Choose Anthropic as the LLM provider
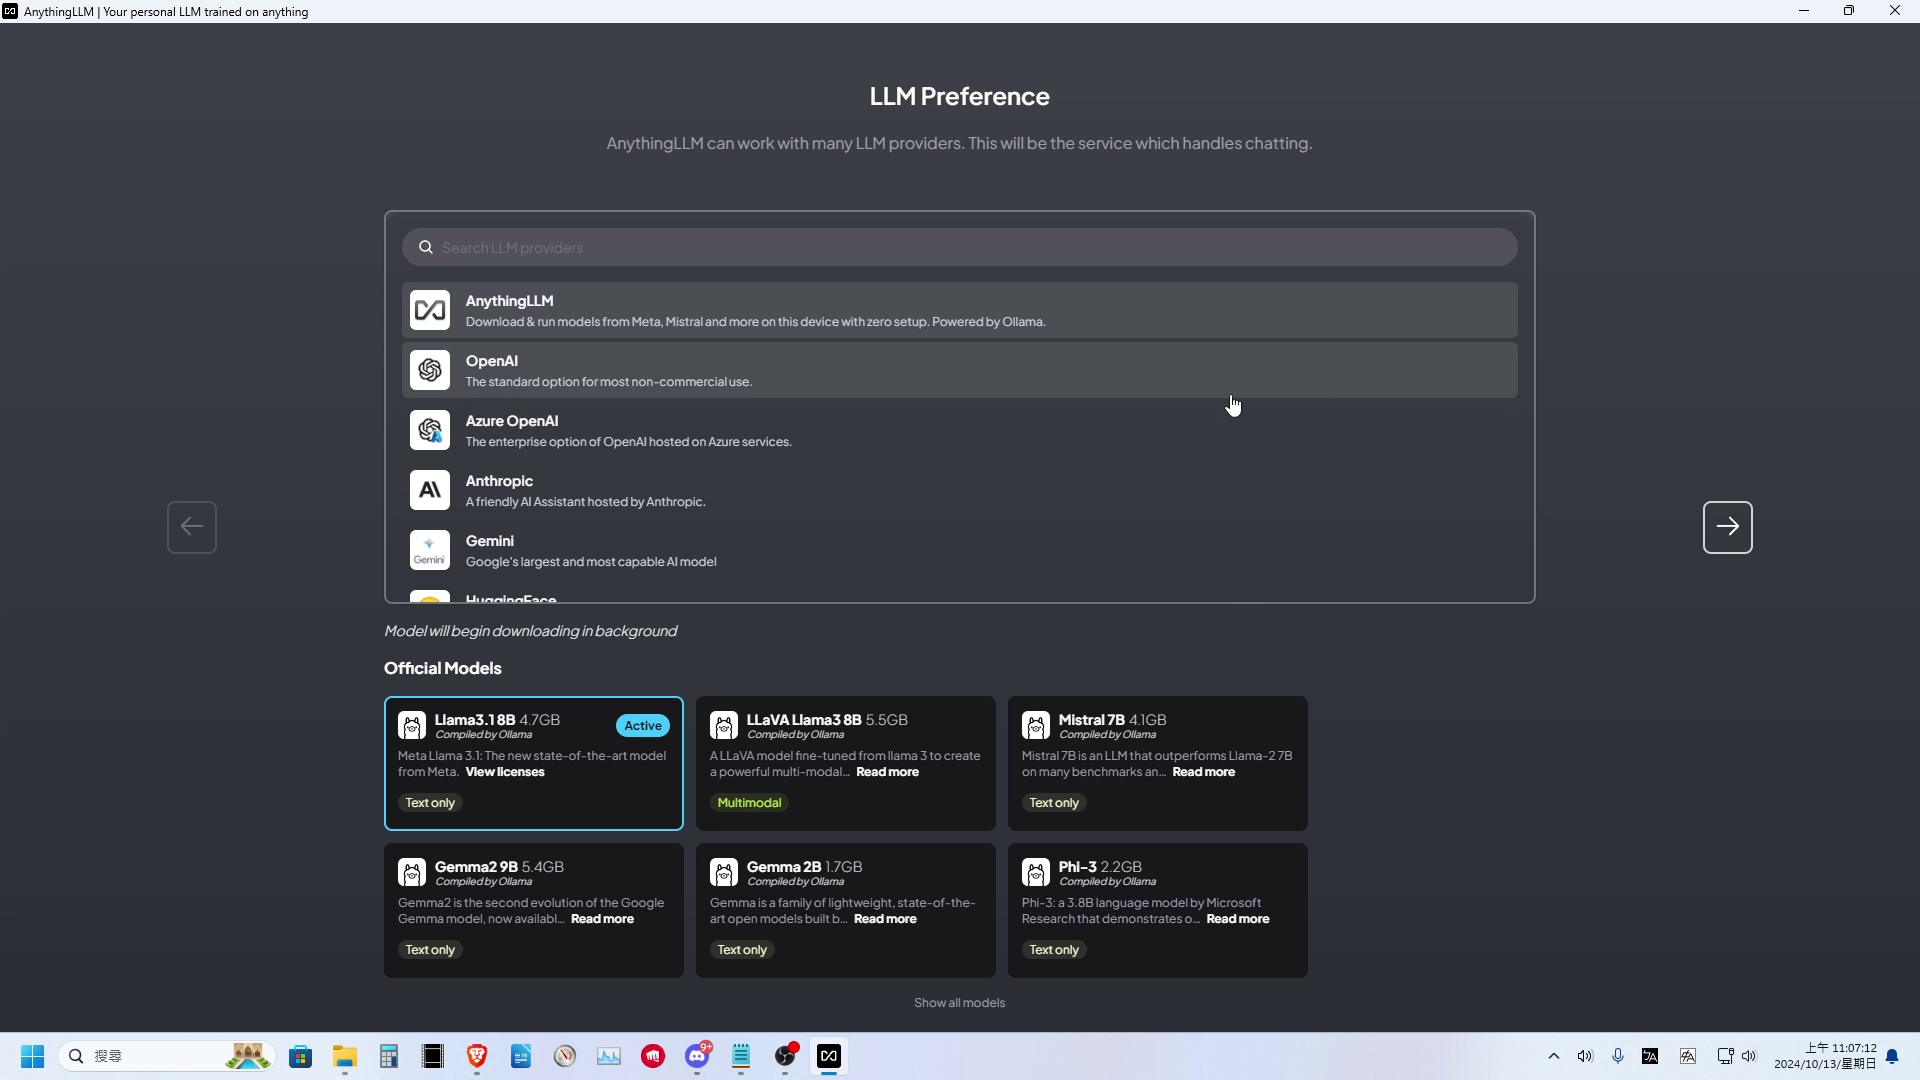1920x1080 pixels. pos(960,490)
